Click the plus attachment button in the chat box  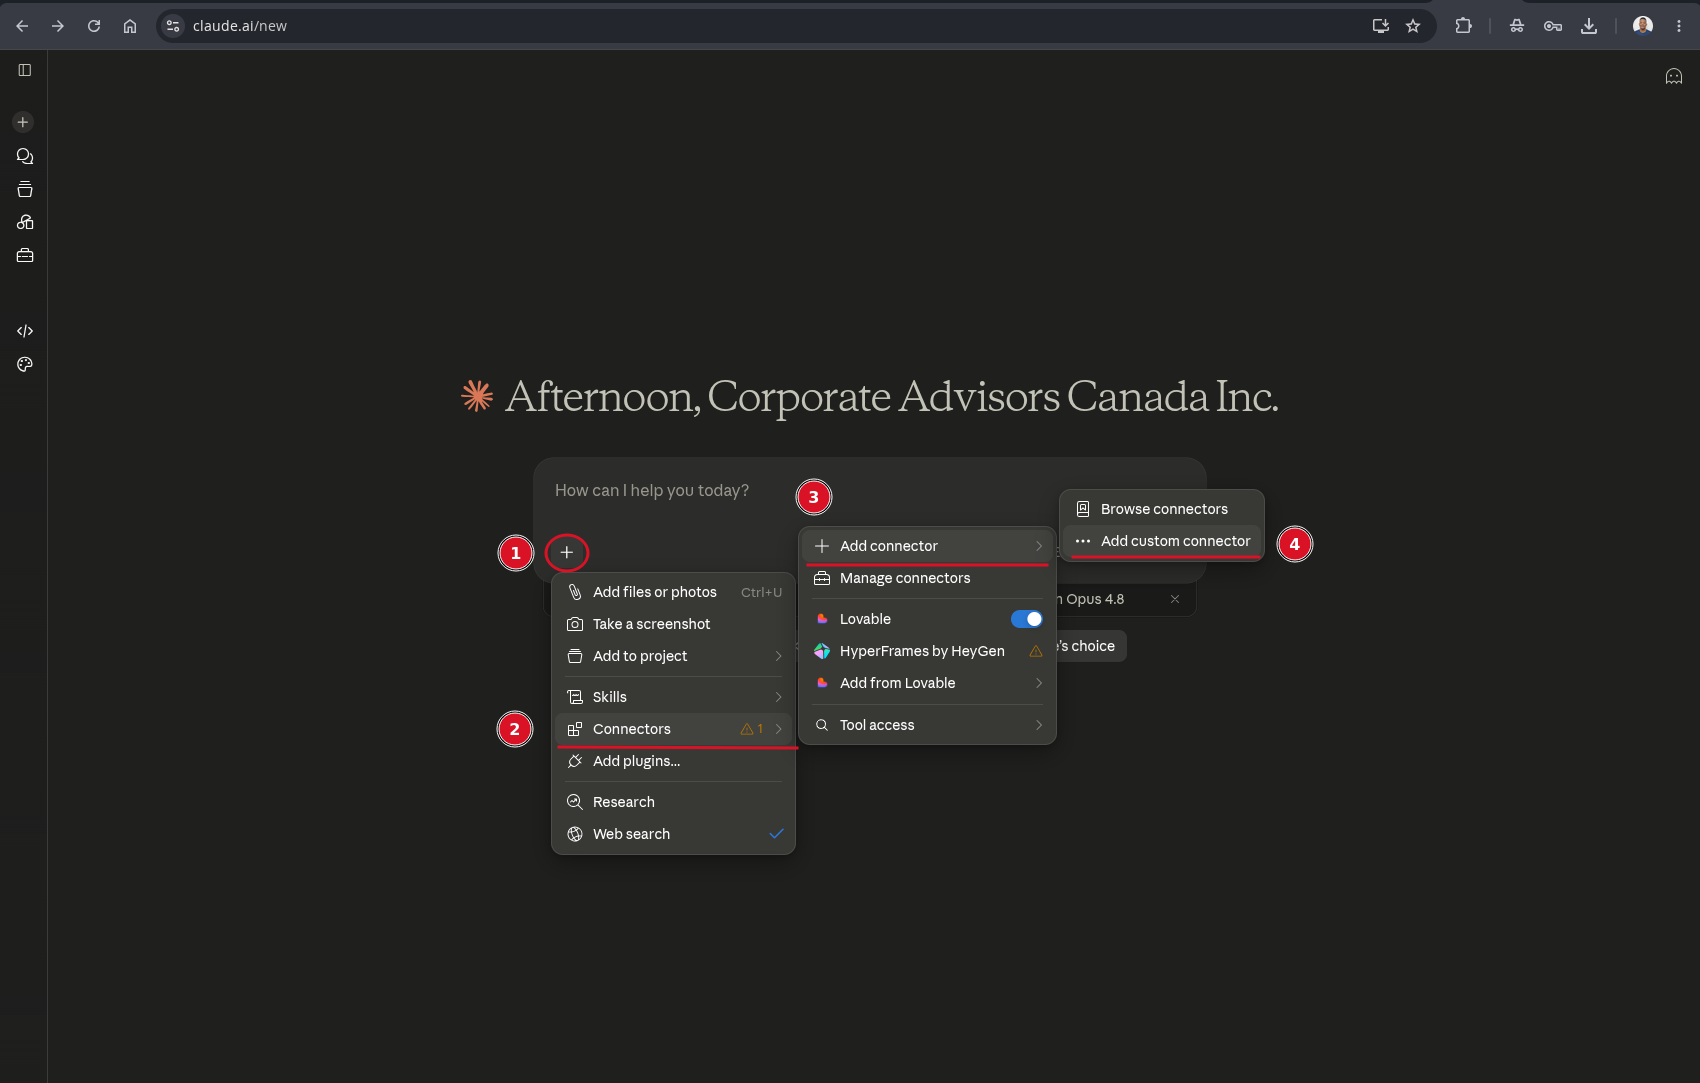(567, 552)
